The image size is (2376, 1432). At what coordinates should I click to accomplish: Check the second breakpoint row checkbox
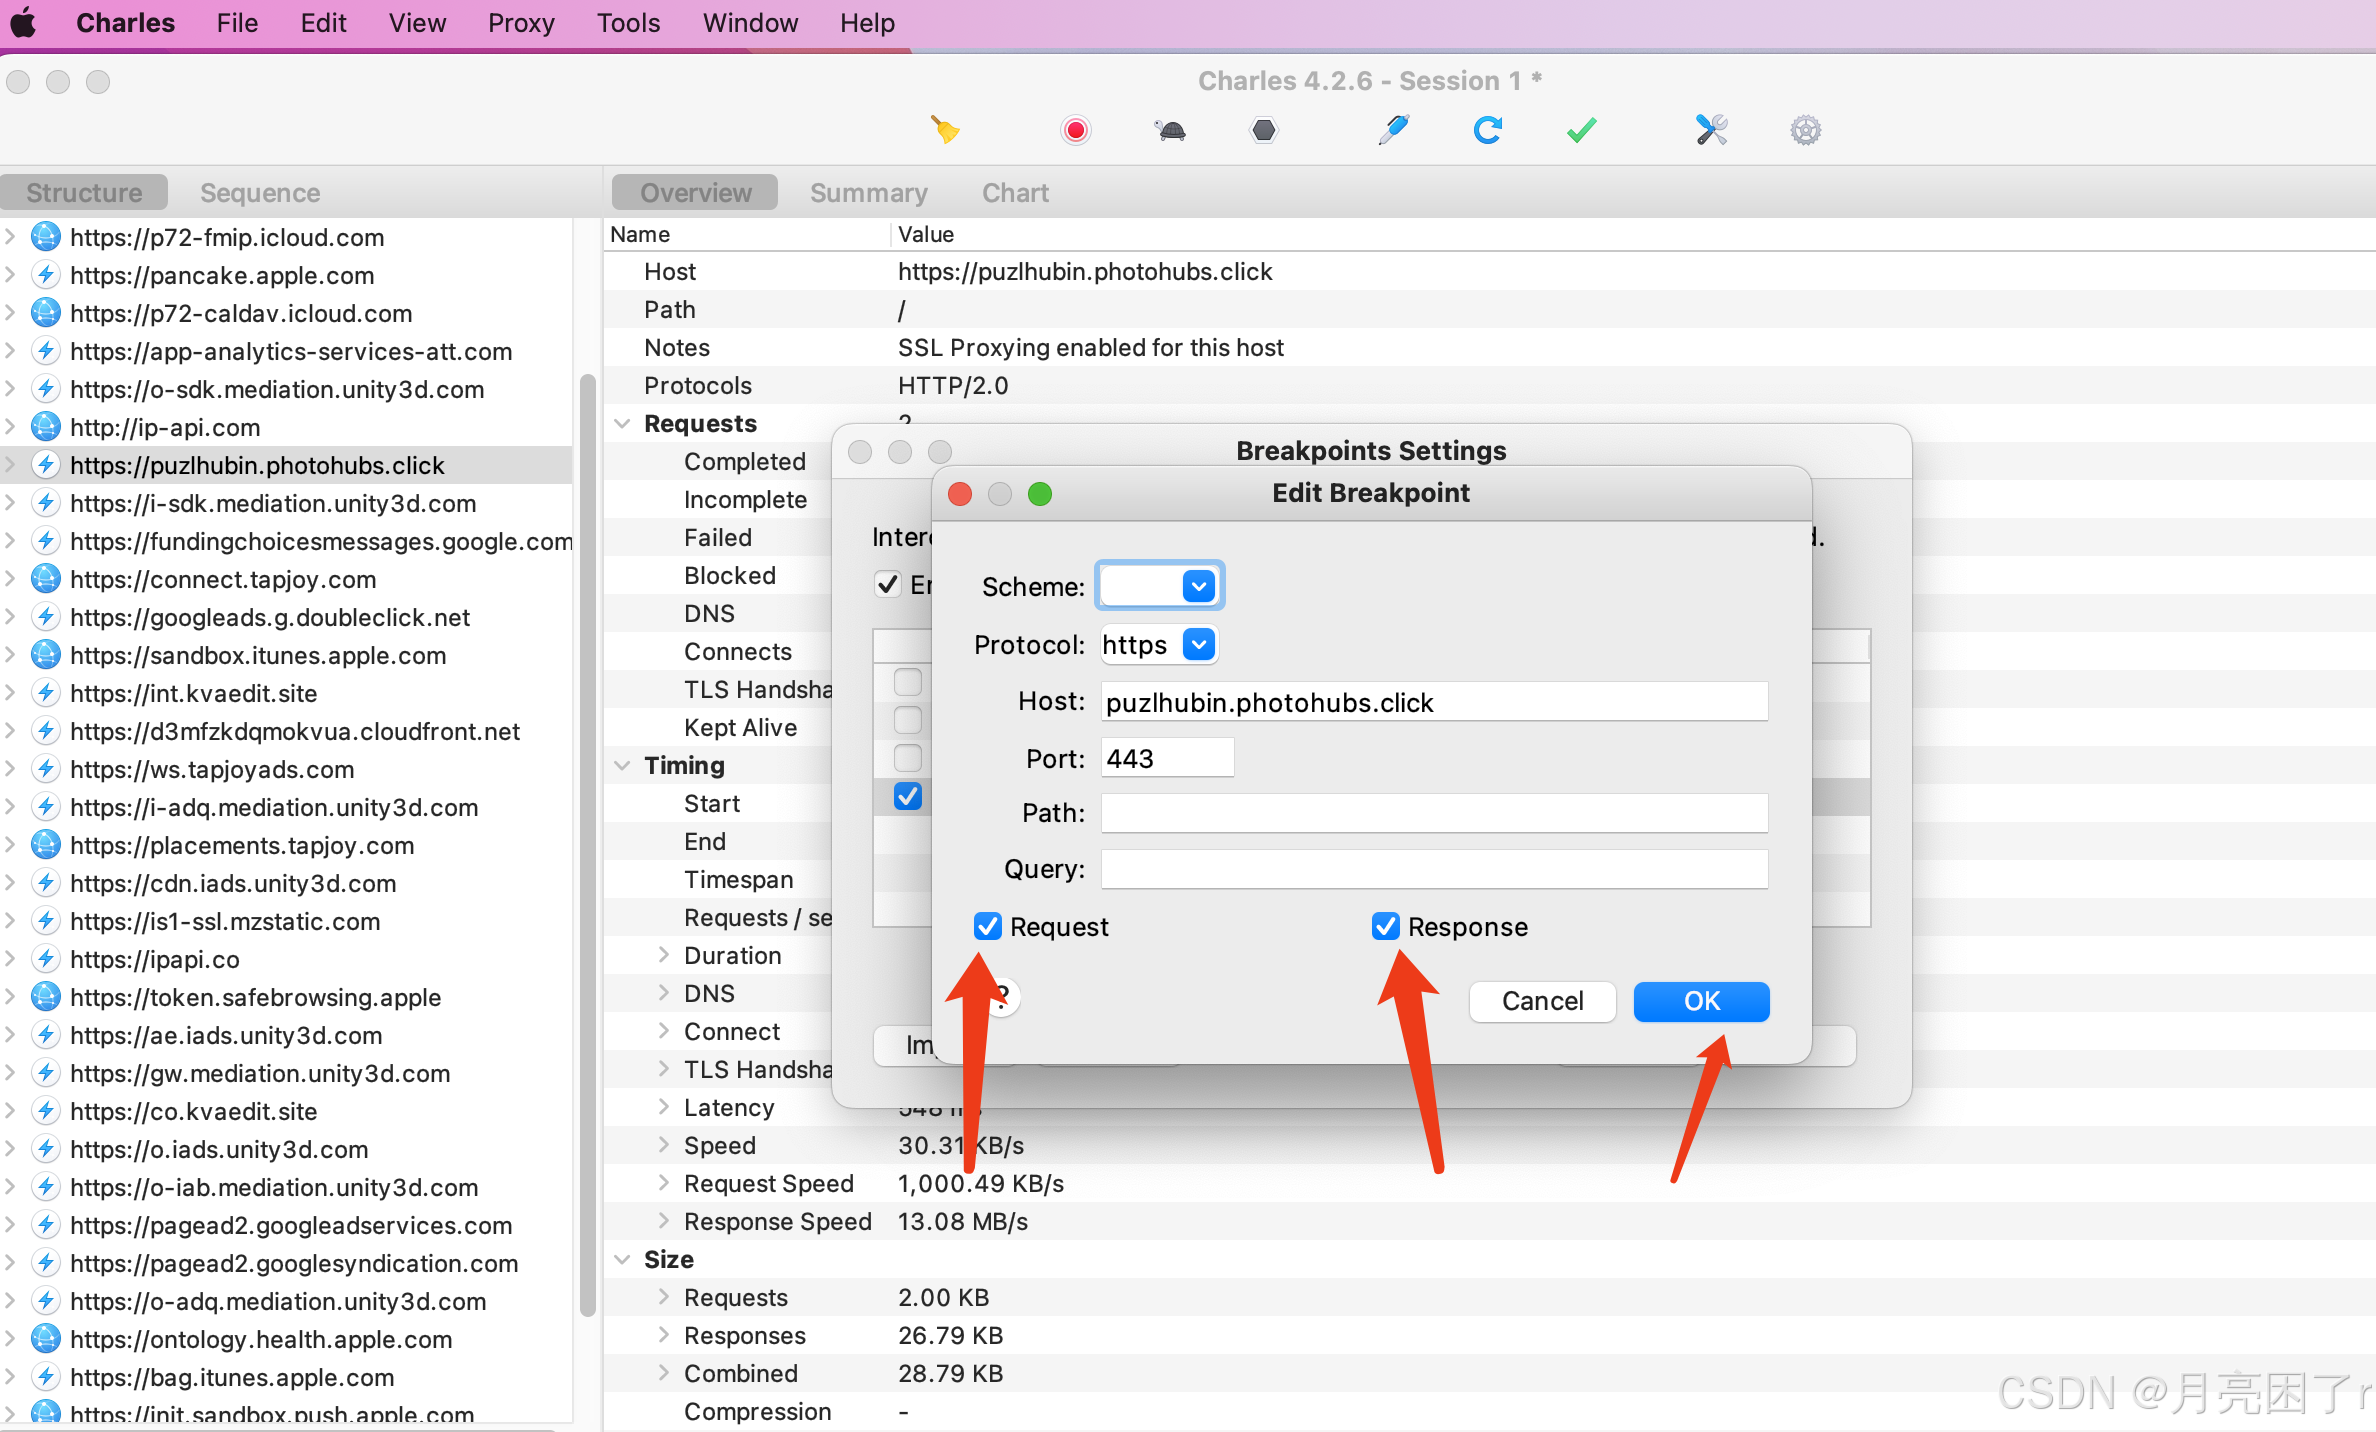tap(908, 720)
